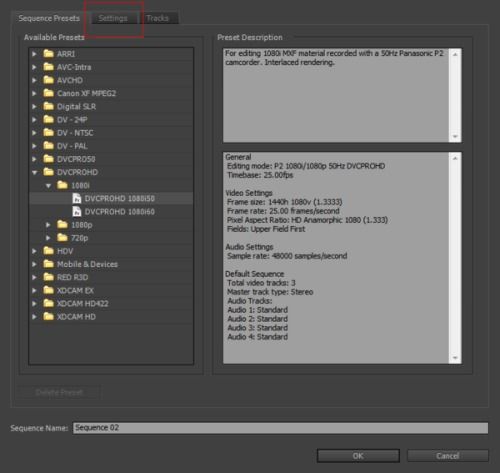Expand the AVCHD preset folder
This screenshot has height=473, width=500.
tap(34, 80)
